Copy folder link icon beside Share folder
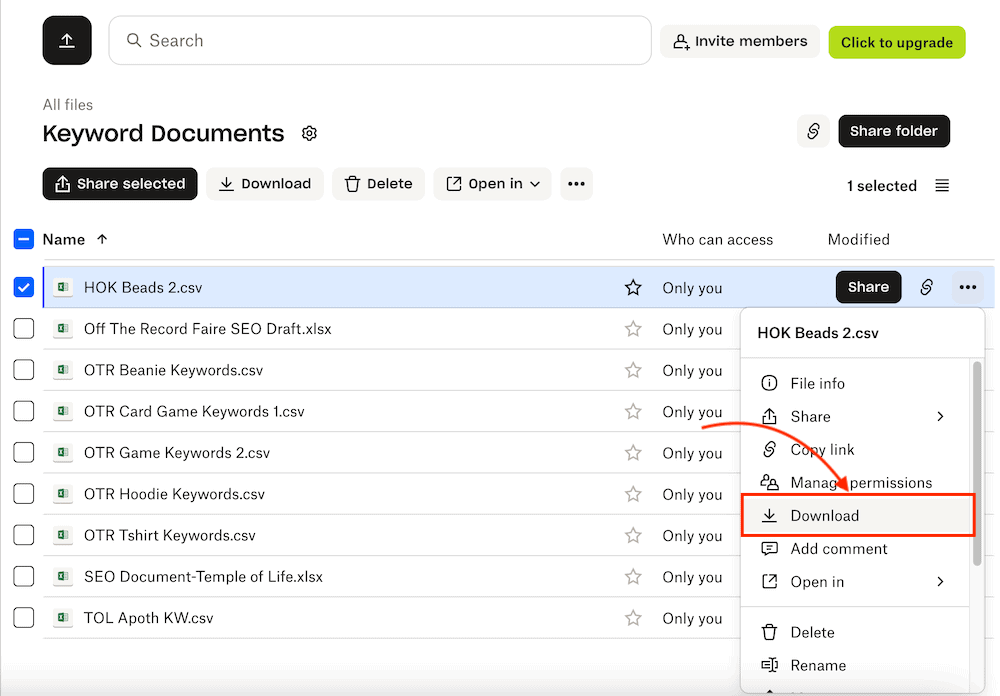1000x696 pixels. [x=813, y=131]
